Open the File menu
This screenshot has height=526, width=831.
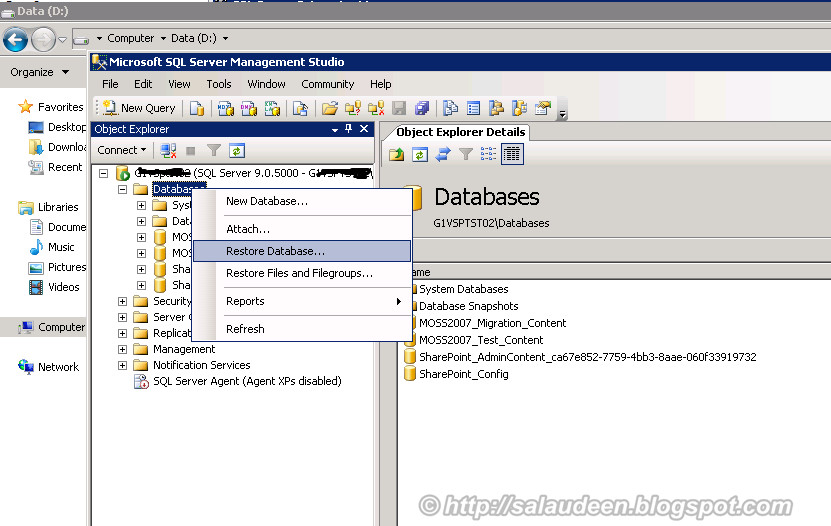coord(110,84)
